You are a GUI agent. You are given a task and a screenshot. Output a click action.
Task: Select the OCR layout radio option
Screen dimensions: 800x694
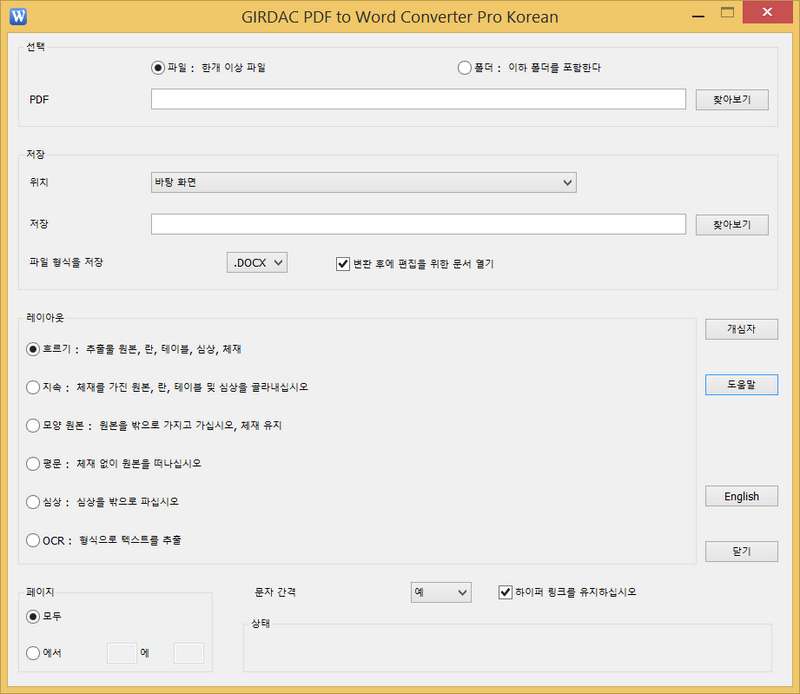point(33,540)
